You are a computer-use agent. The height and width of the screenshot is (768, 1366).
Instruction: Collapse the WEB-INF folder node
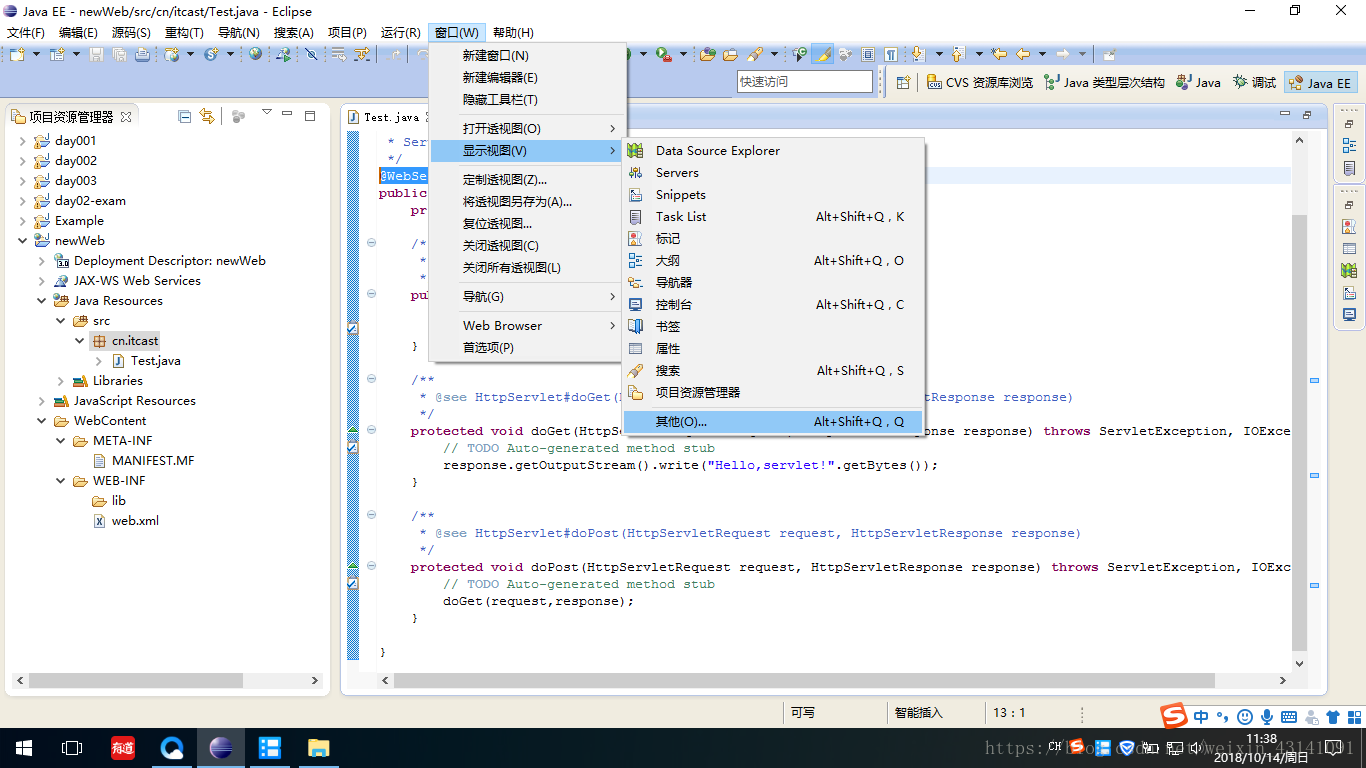point(60,481)
